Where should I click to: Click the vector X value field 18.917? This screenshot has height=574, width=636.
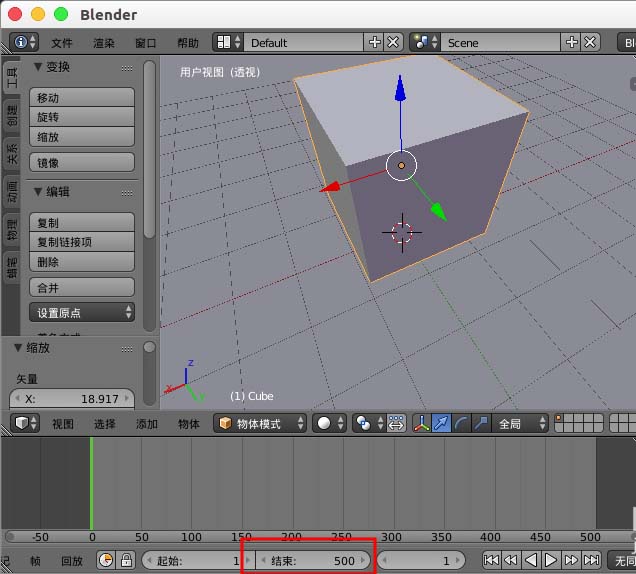click(72, 399)
